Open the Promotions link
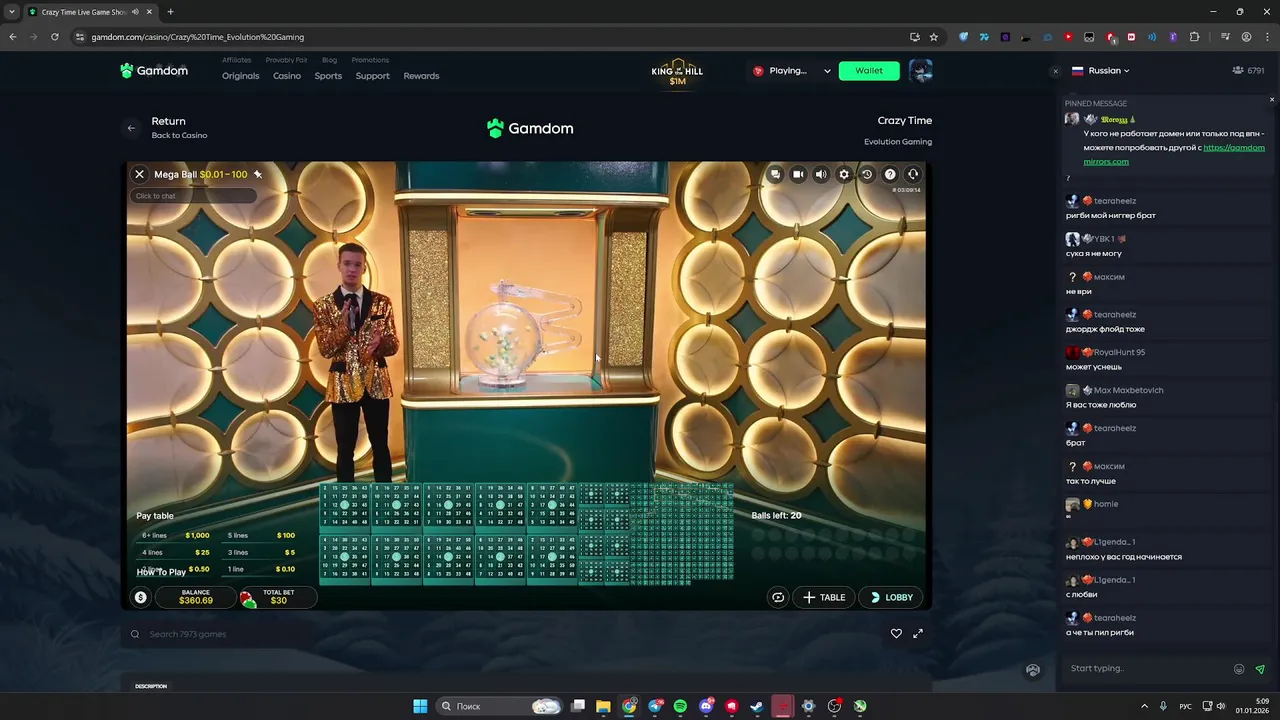This screenshot has width=1280, height=720. [x=370, y=60]
